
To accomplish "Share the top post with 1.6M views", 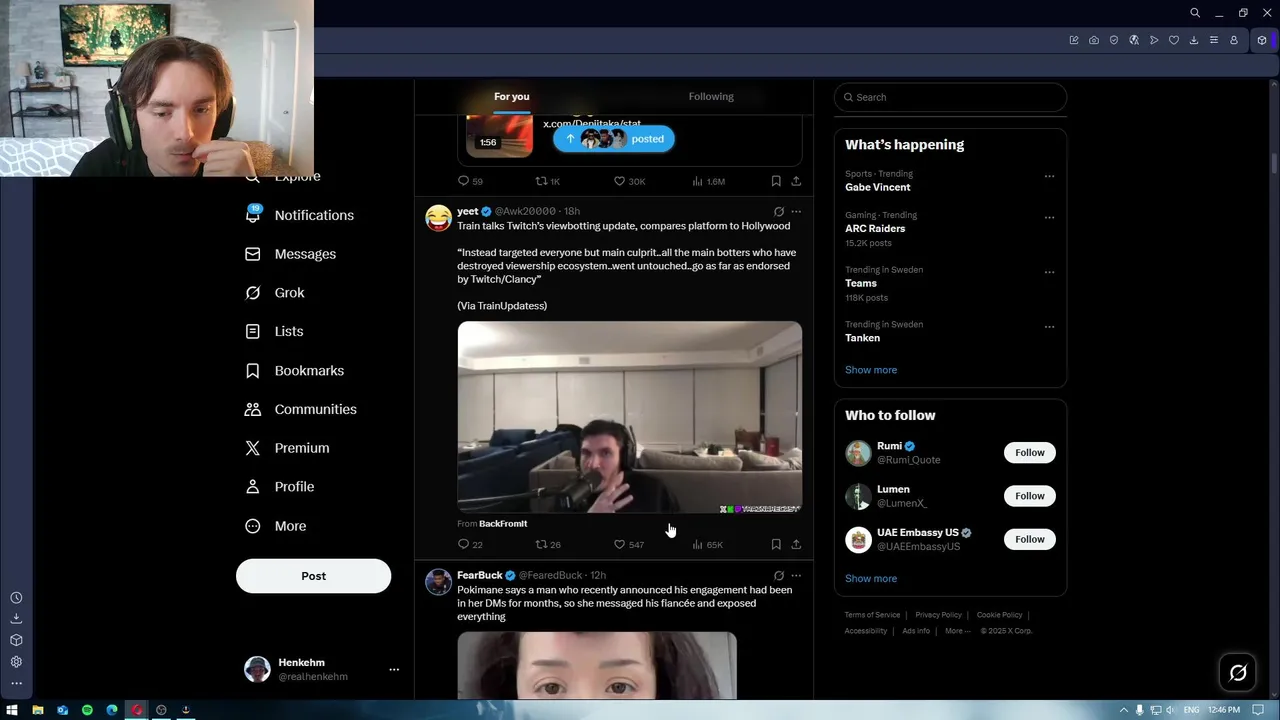I will [796, 181].
